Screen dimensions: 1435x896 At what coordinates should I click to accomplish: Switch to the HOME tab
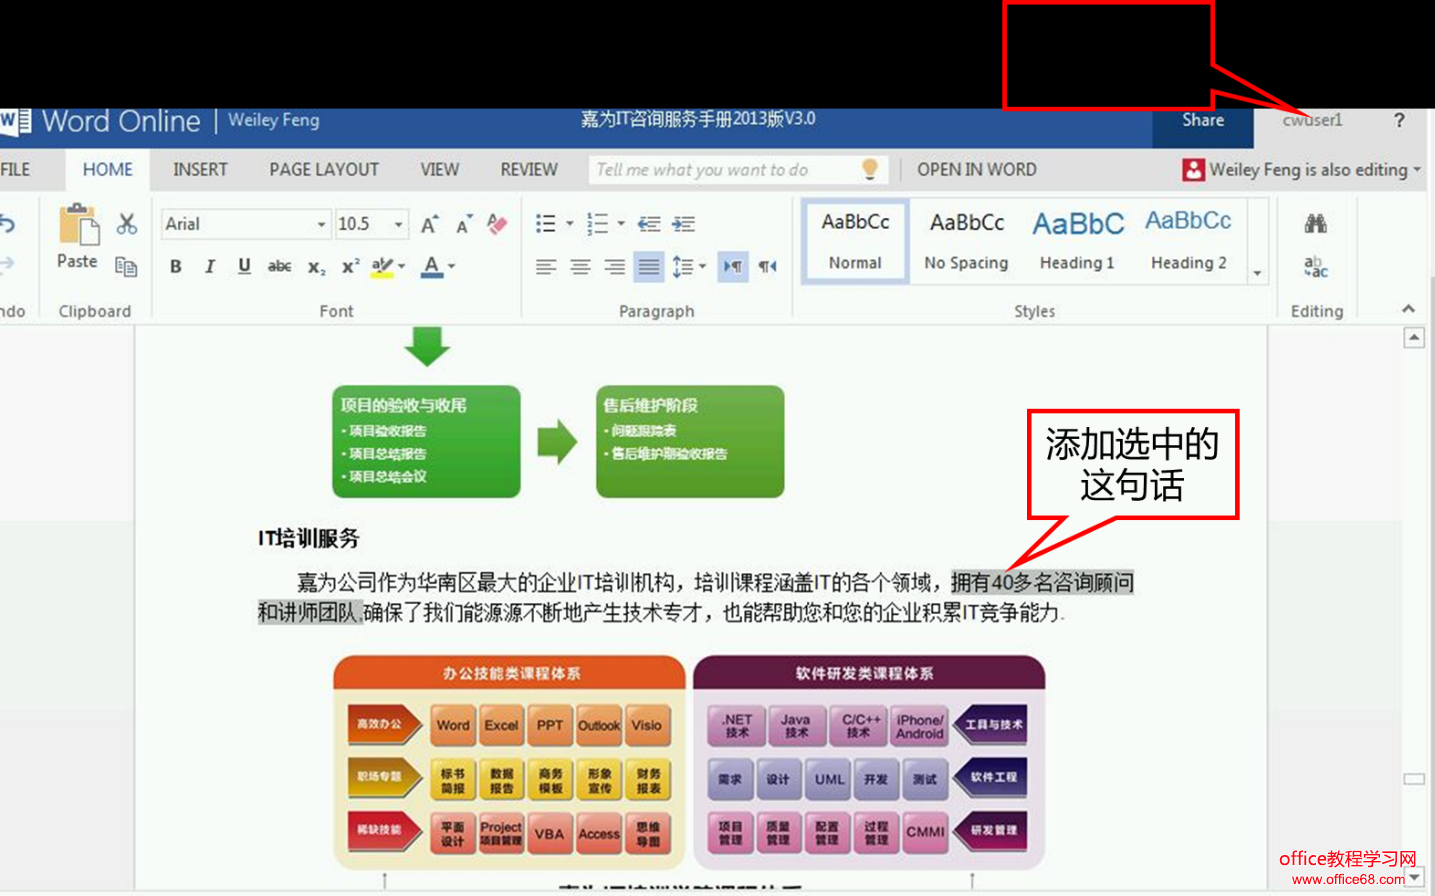point(108,170)
